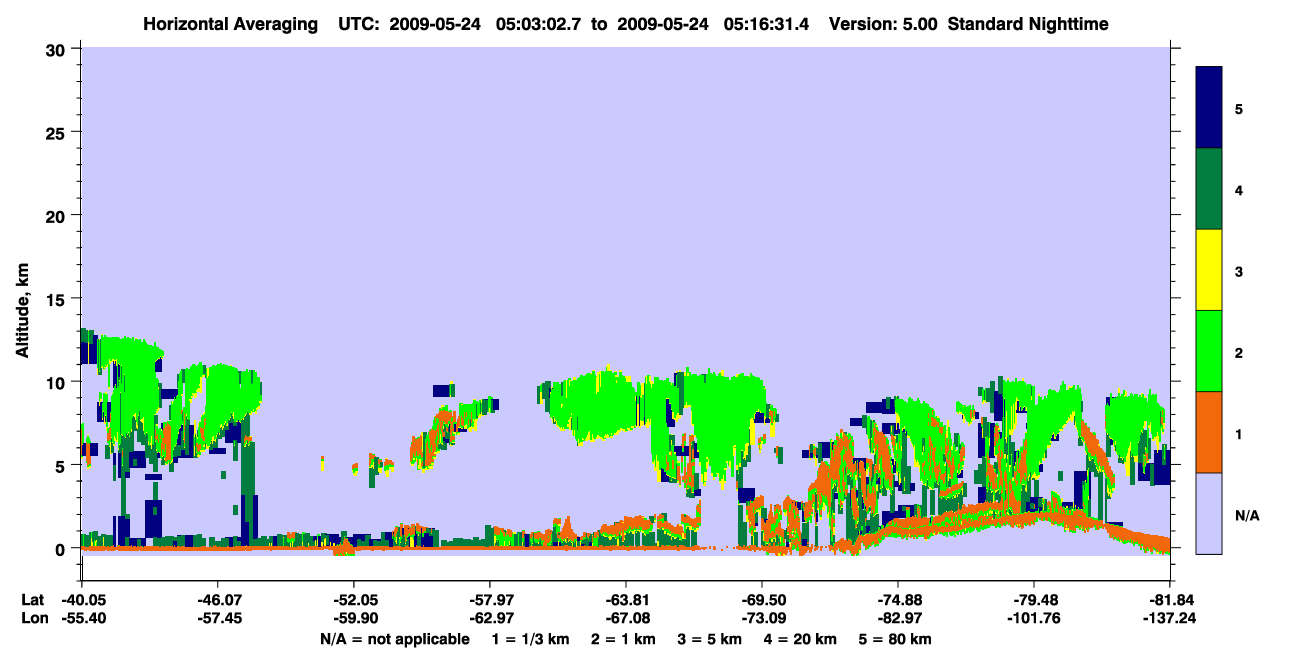Click the yellow colorbar segment for 3

point(1209,270)
